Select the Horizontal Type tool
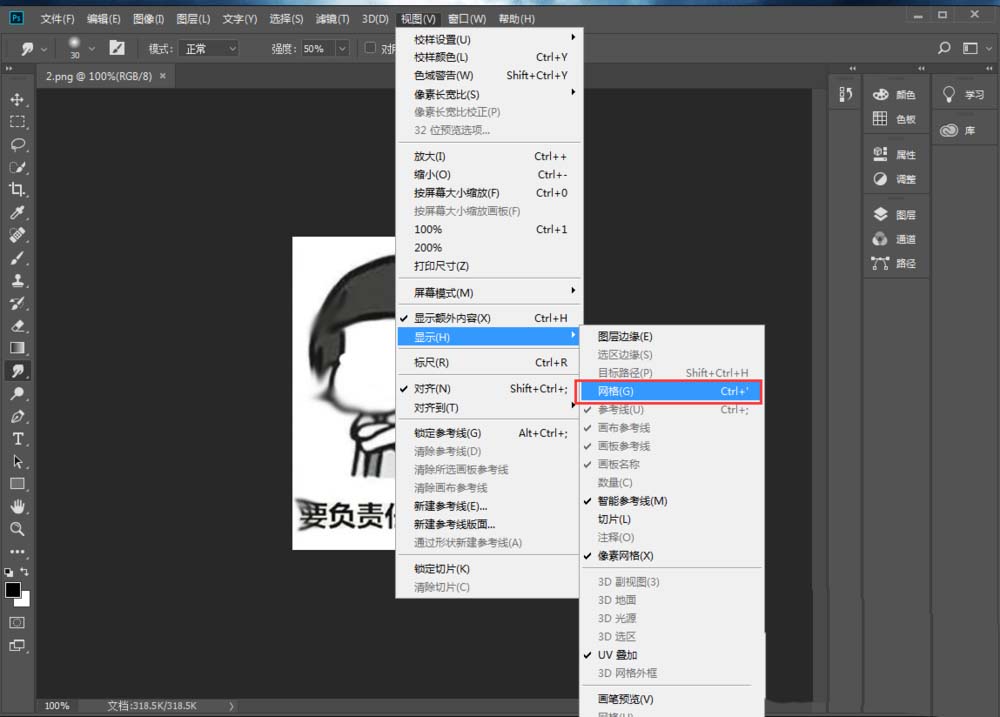The image size is (1000, 717). (x=17, y=439)
